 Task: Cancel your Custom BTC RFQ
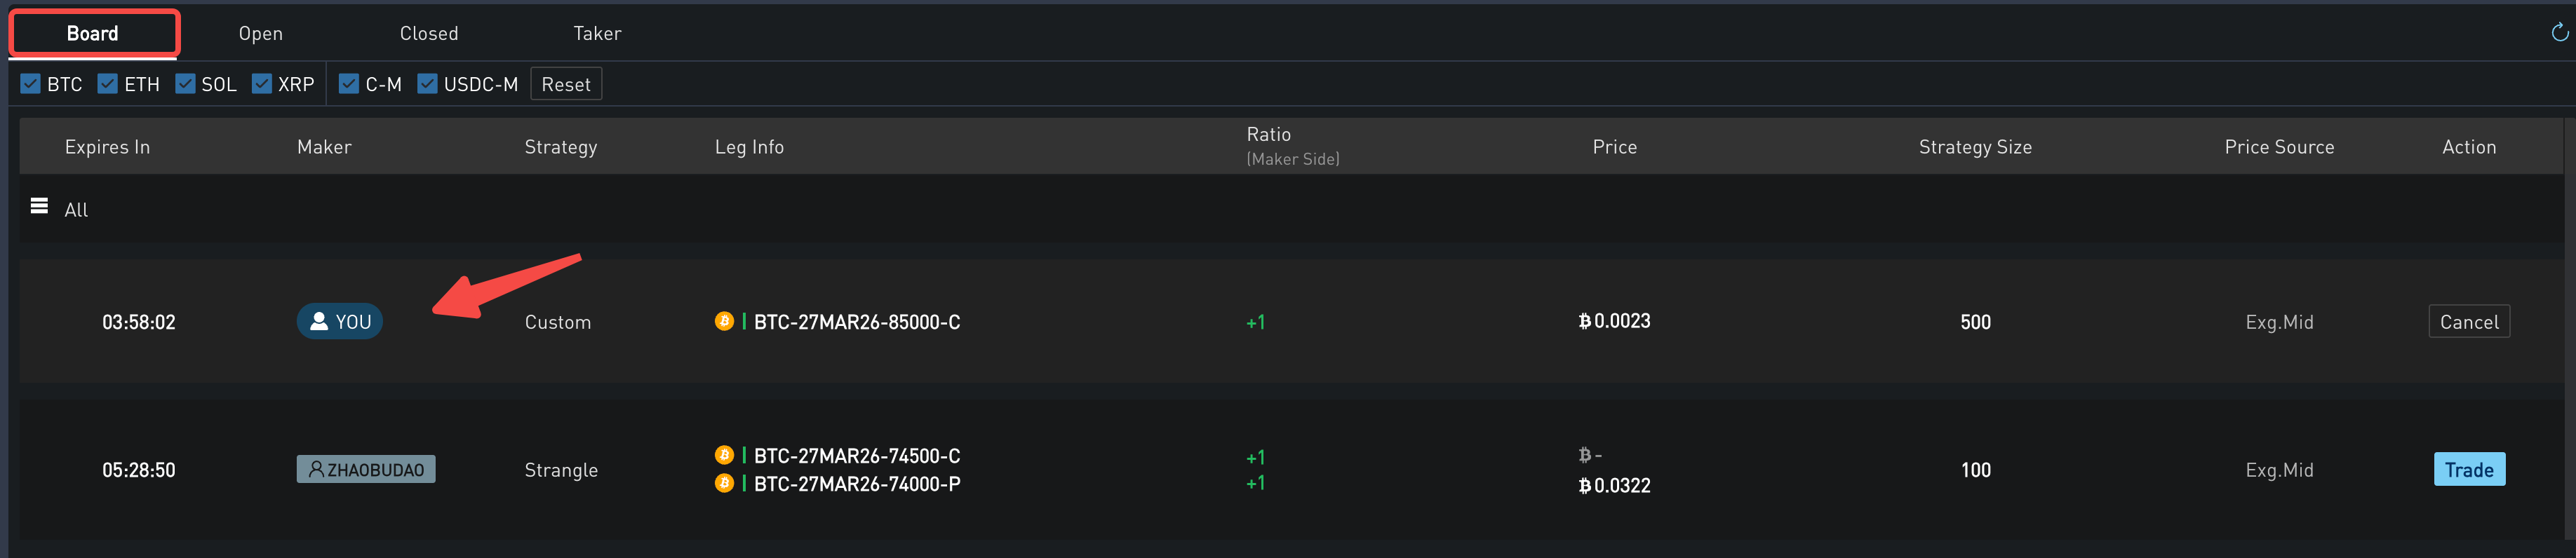(x=2468, y=322)
